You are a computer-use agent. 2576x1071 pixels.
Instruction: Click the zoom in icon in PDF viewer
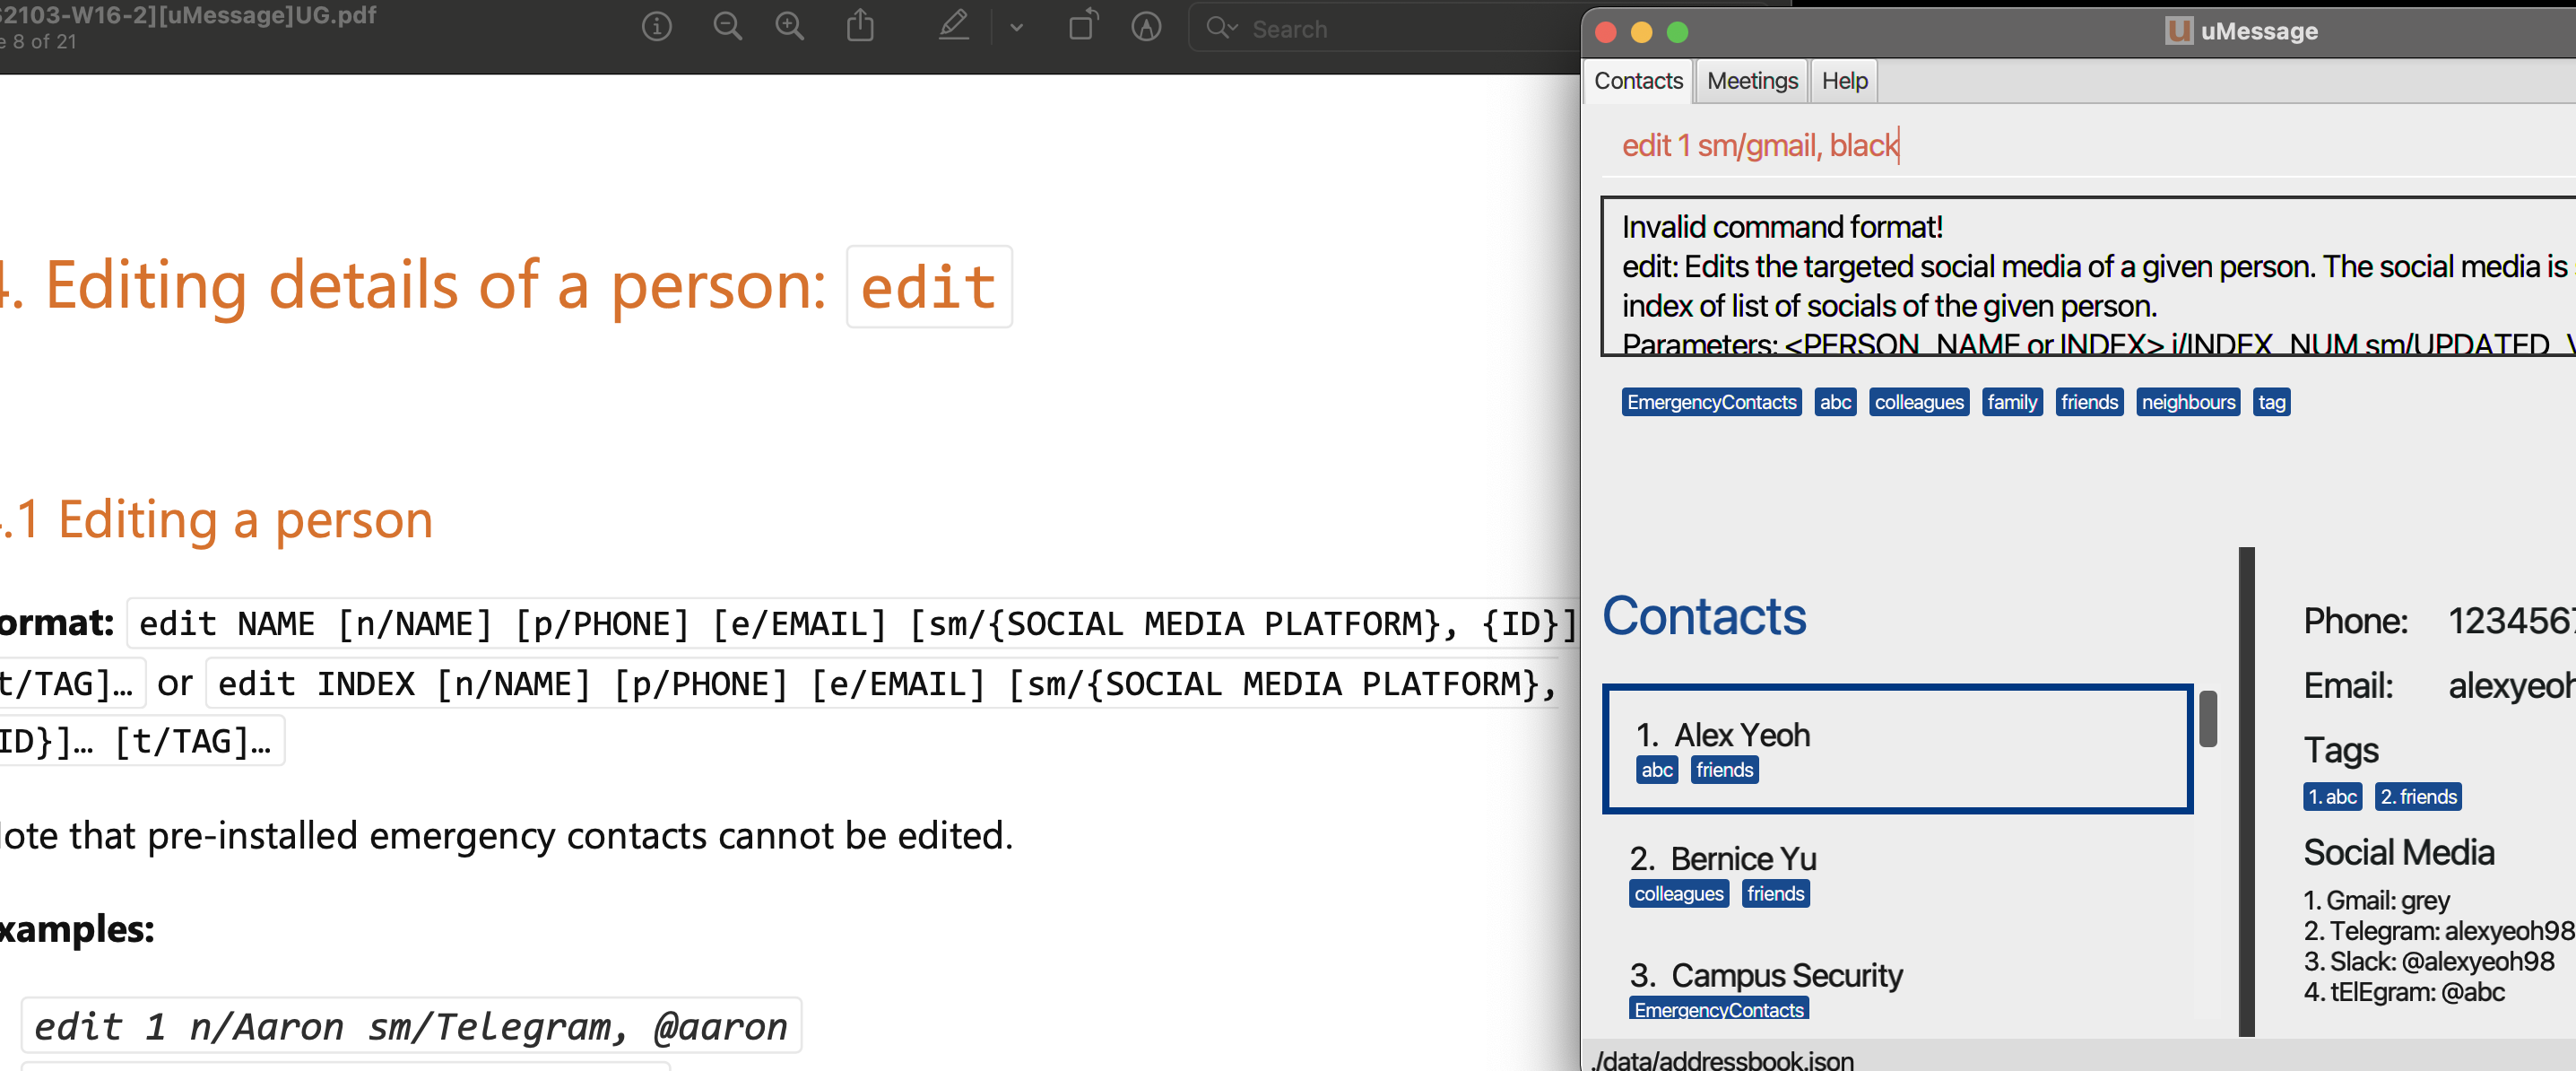click(x=788, y=30)
